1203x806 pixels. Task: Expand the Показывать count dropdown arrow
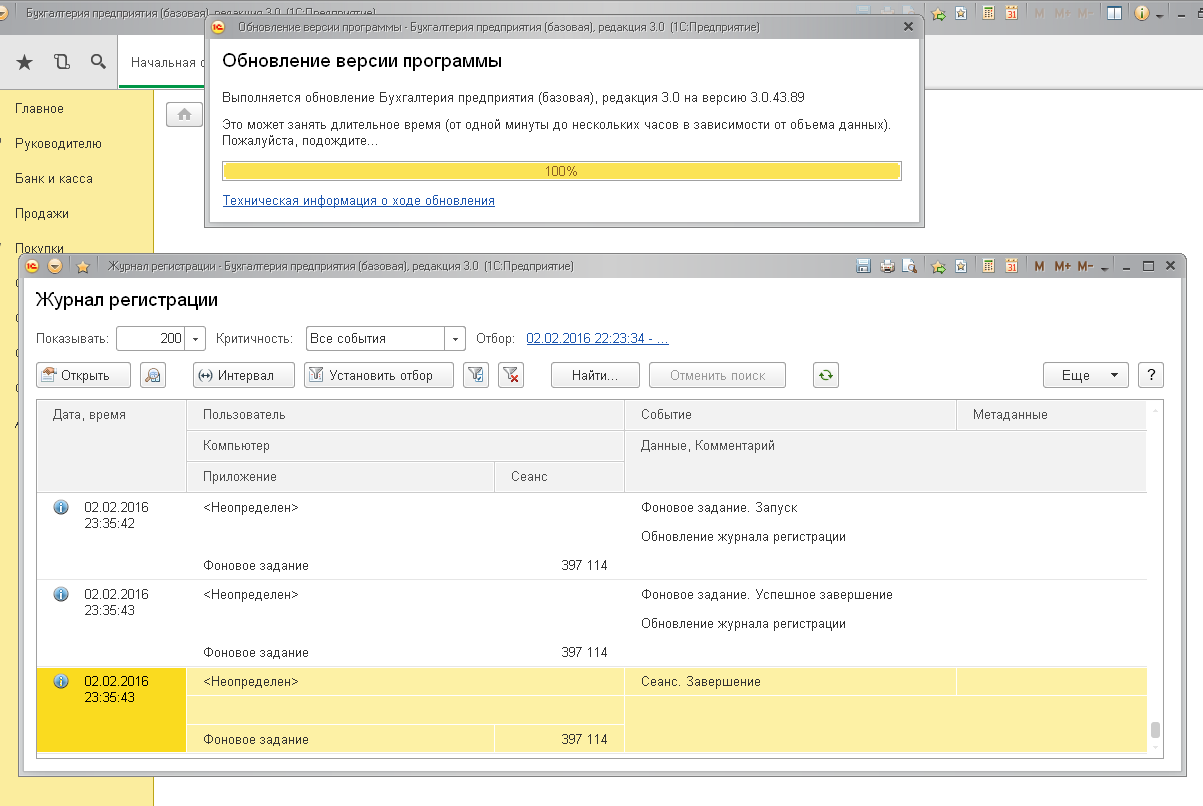[x=196, y=339]
